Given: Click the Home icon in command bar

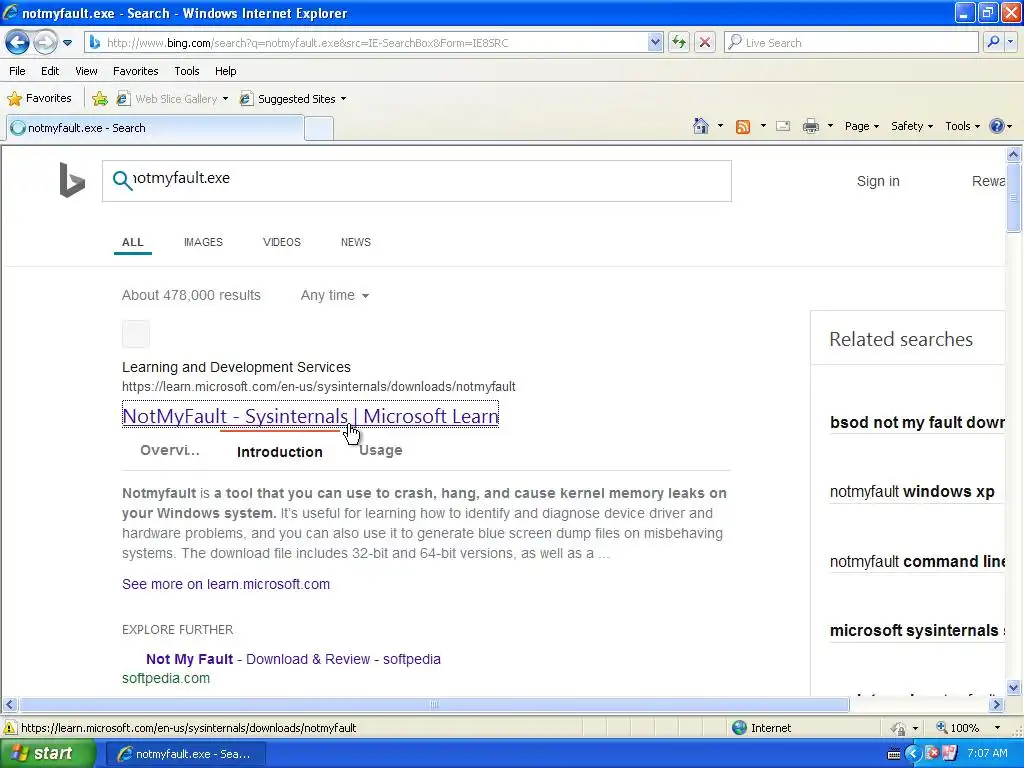Looking at the screenshot, I should [701, 126].
